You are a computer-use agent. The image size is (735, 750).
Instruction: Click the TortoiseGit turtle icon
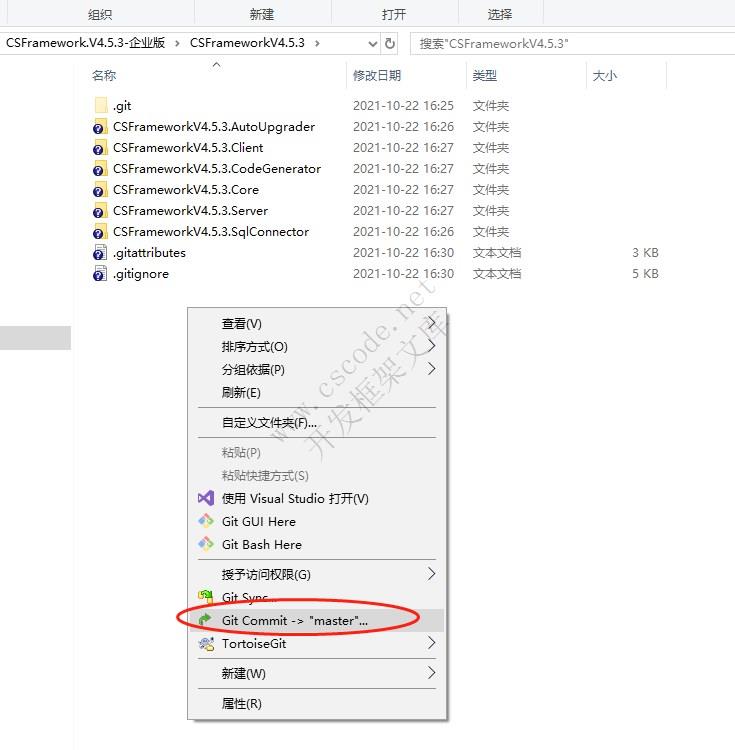click(206, 644)
